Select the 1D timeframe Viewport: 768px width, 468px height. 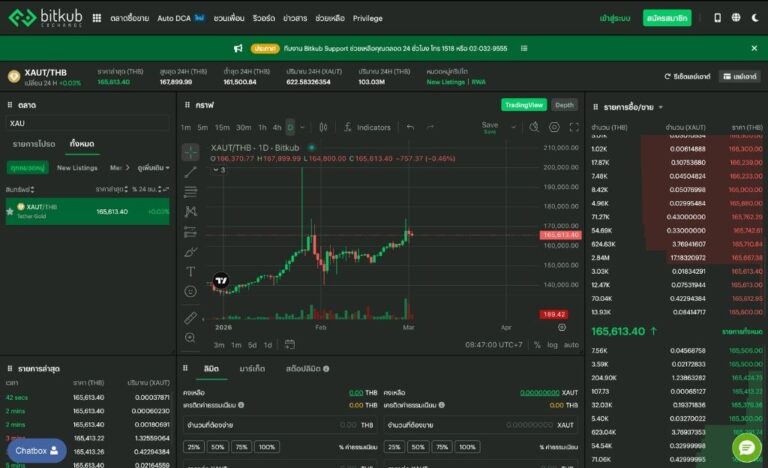coord(290,127)
